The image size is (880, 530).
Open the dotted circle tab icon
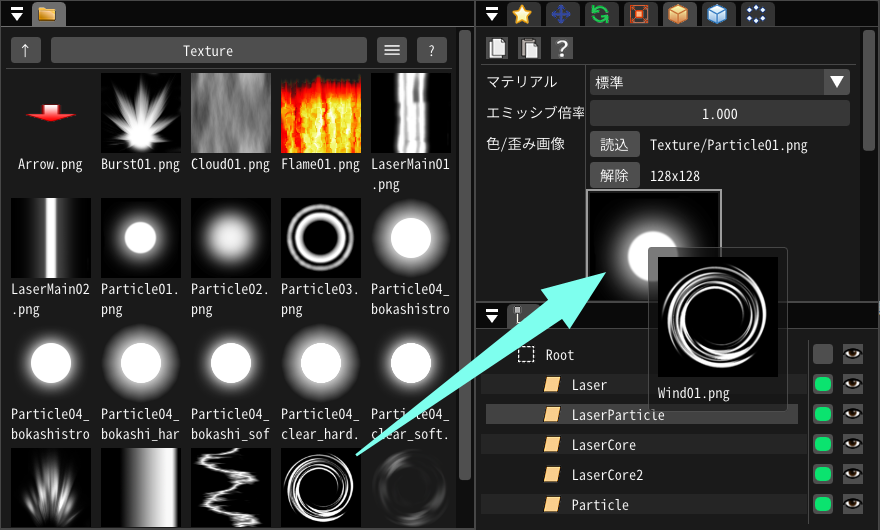pos(756,14)
